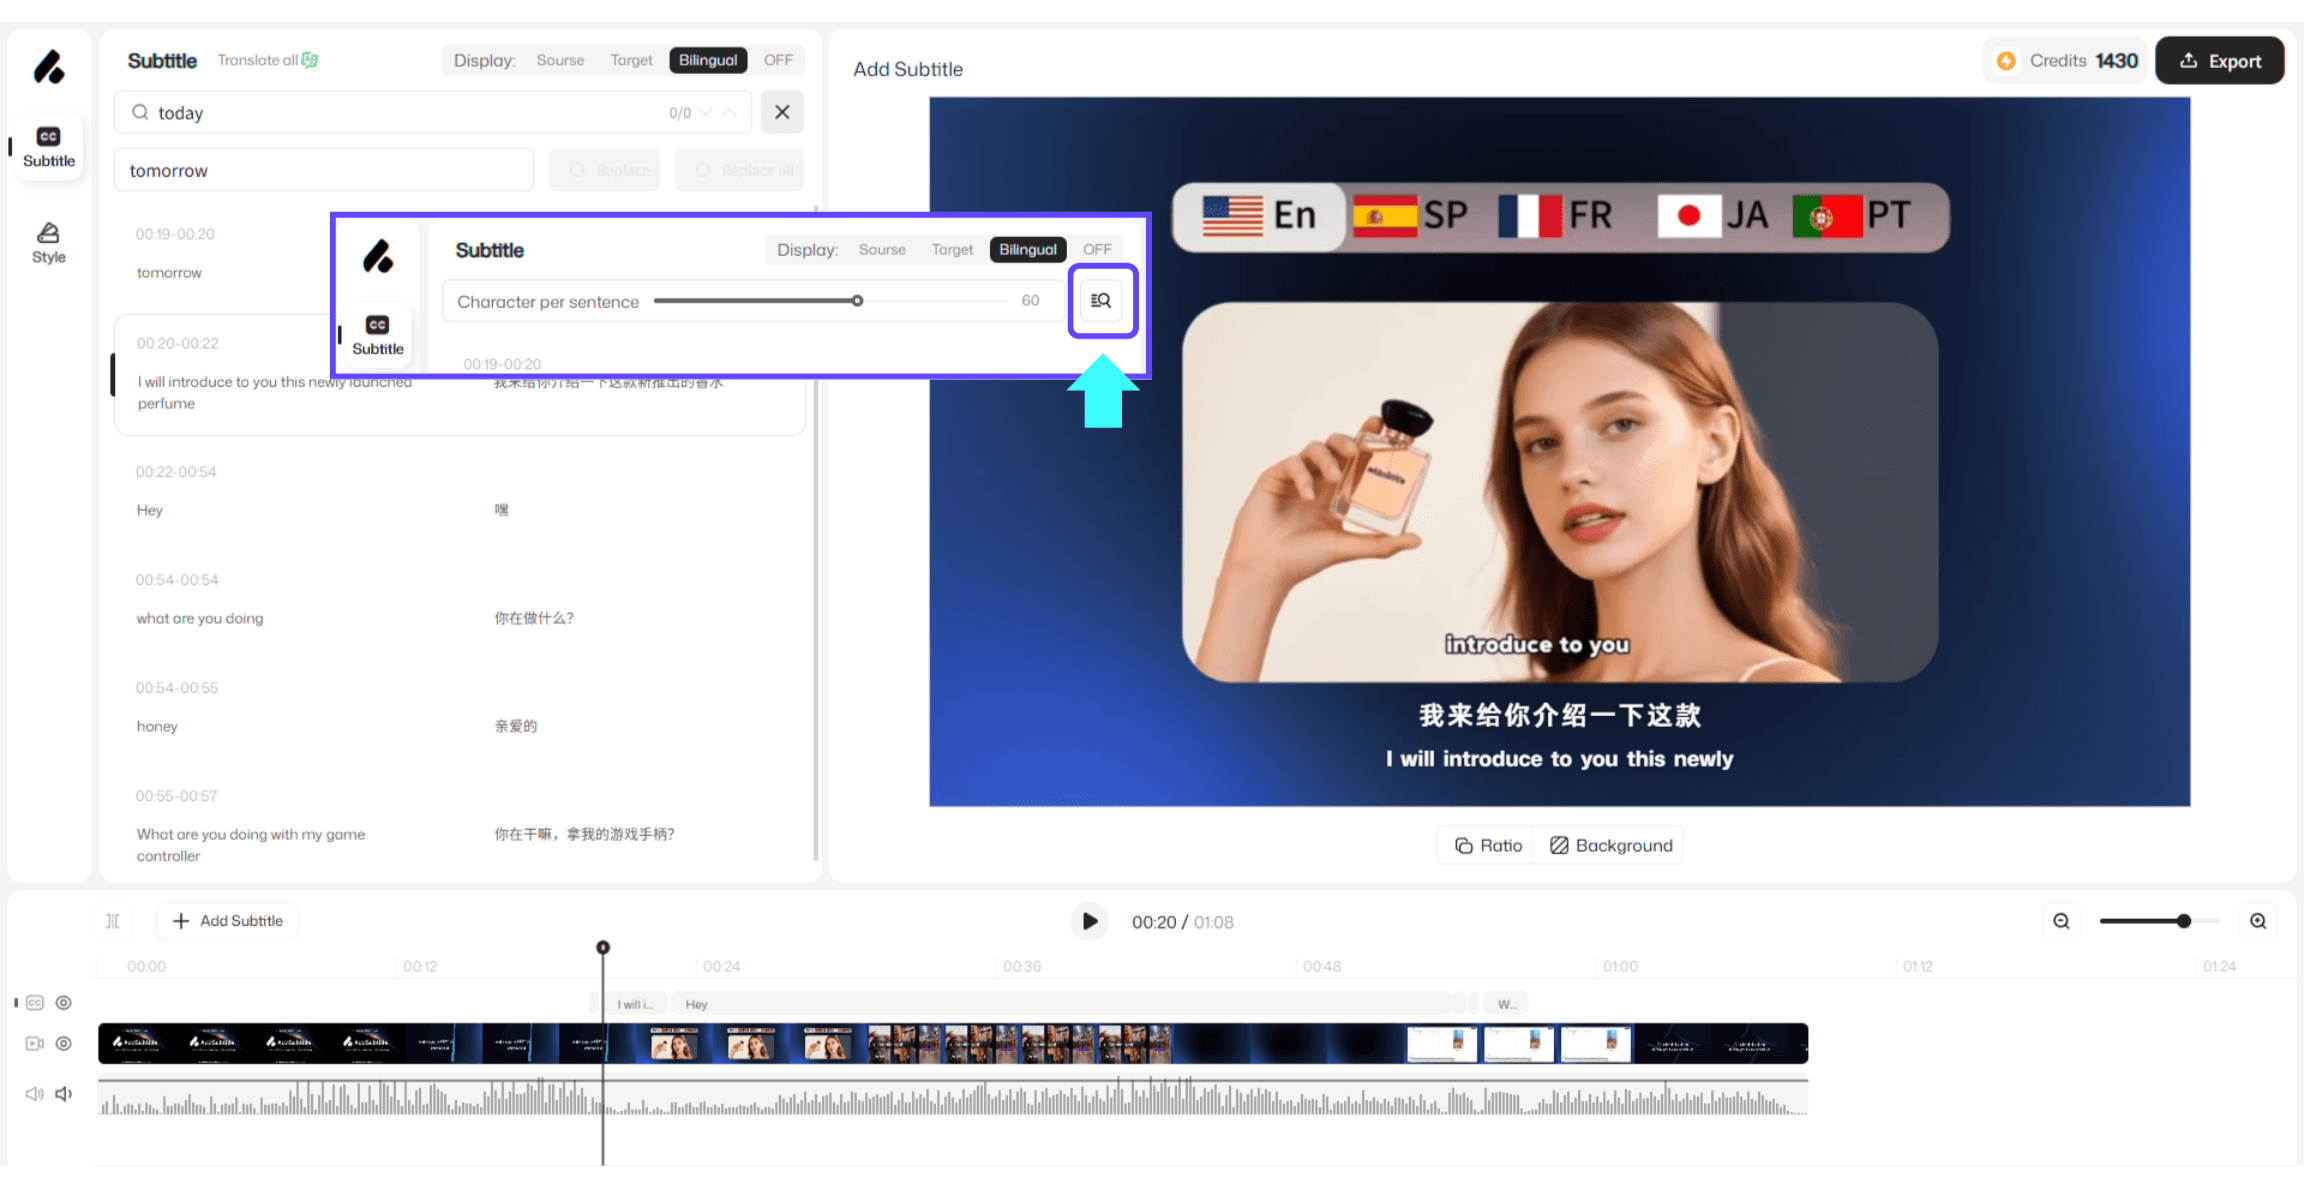Image resolution: width=2304 pixels, height=1184 pixels.
Task: Jump to previous search result using the up chevron
Action: click(x=730, y=112)
